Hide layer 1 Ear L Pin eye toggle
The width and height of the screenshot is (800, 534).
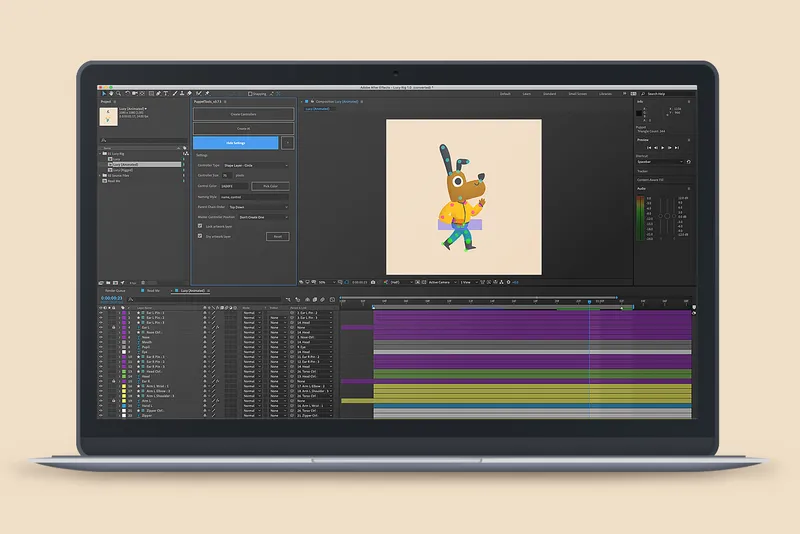(101, 313)
